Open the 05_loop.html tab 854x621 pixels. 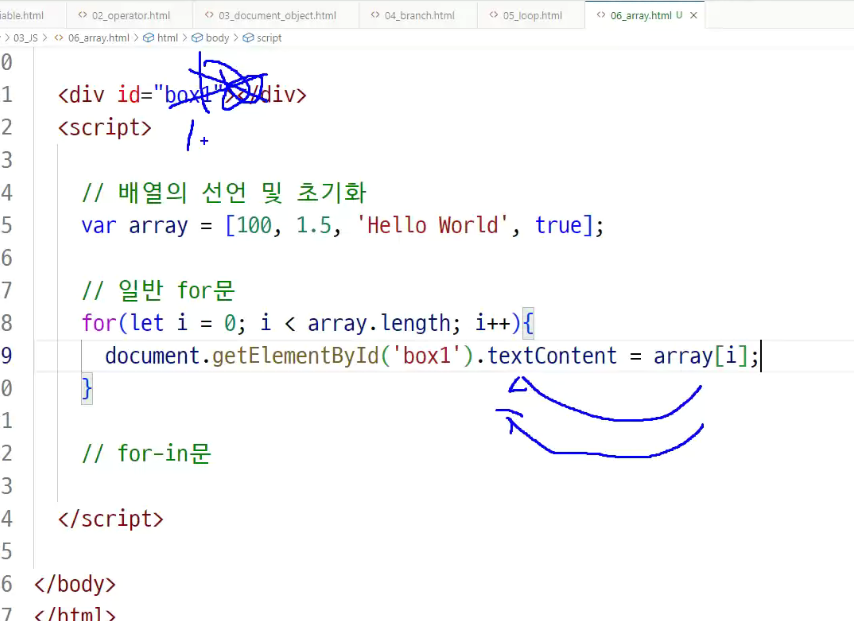531,15
